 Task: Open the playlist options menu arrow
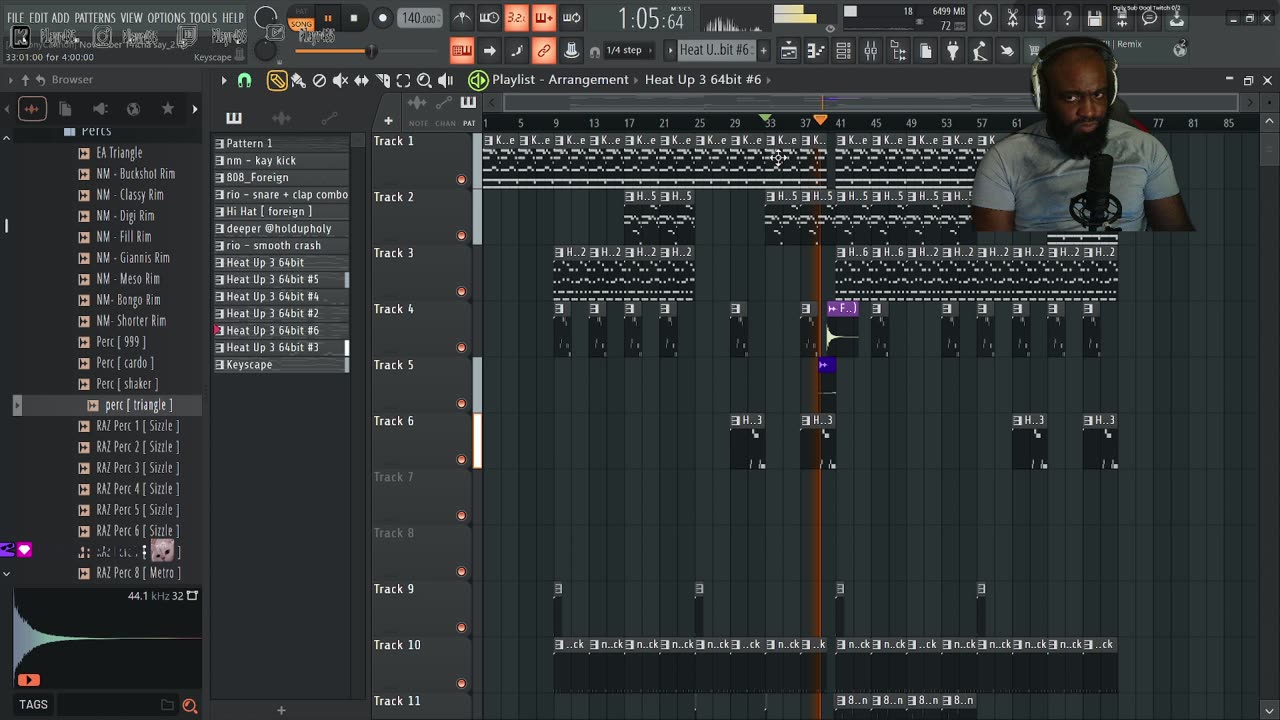click(x=224, y=81)
